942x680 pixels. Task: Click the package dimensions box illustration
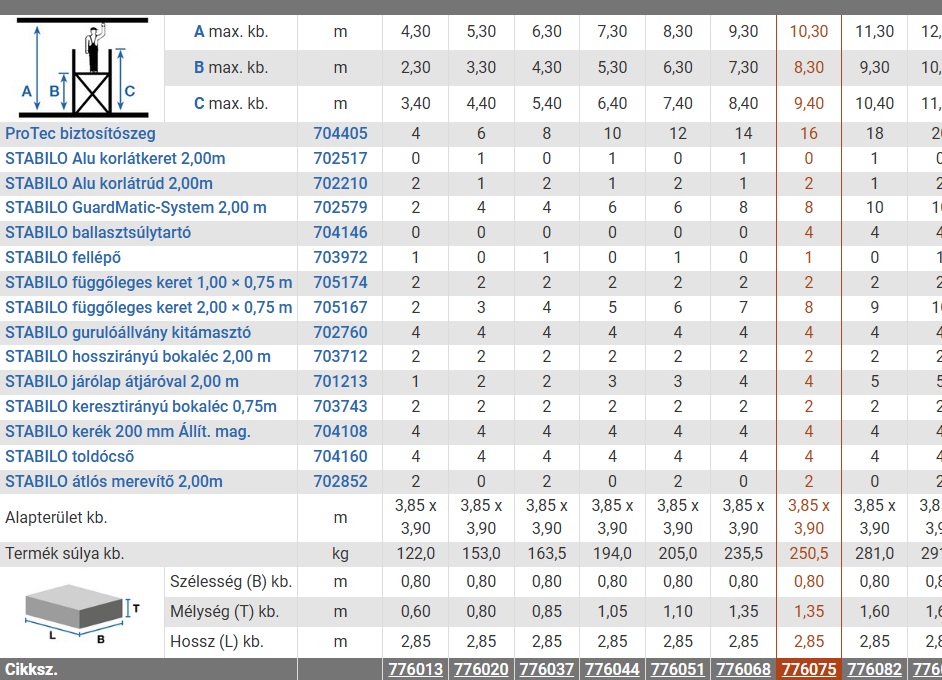coord(82,613)
